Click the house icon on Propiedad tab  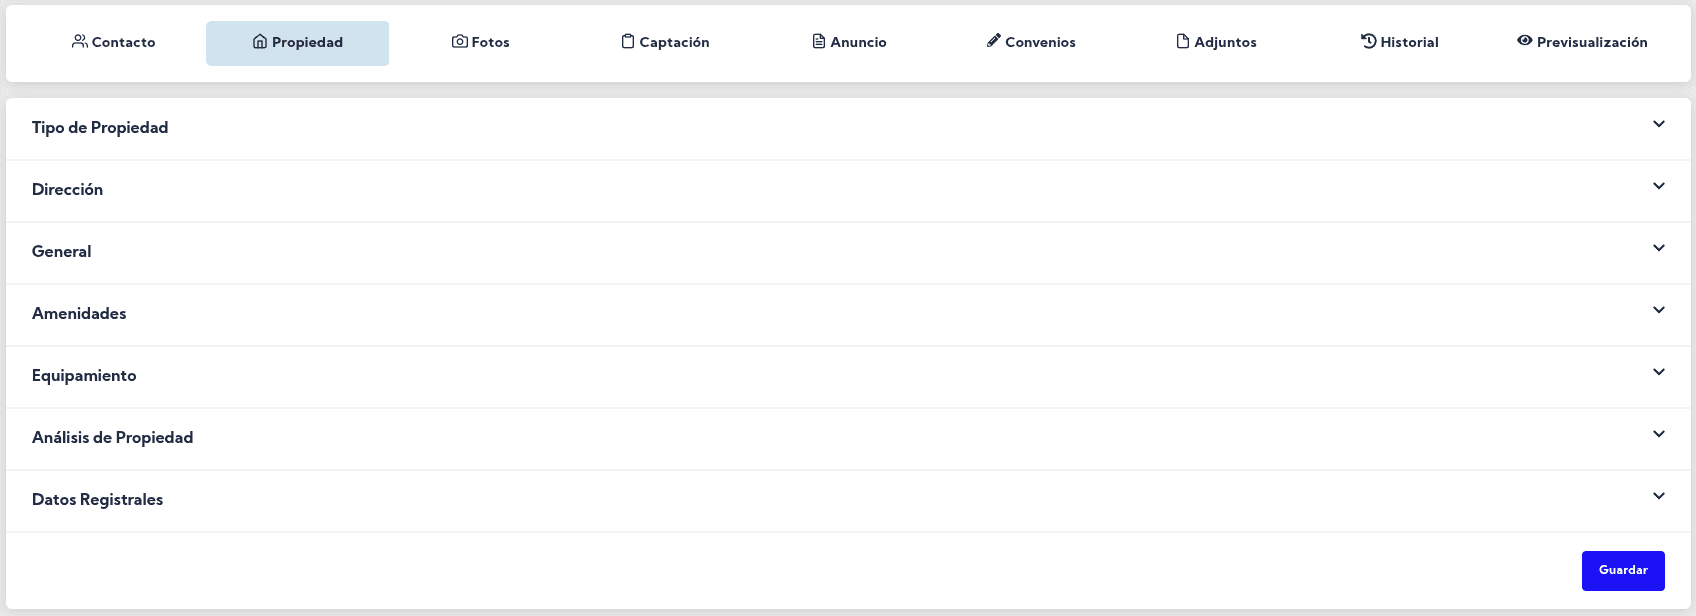(x=260, y=42)
